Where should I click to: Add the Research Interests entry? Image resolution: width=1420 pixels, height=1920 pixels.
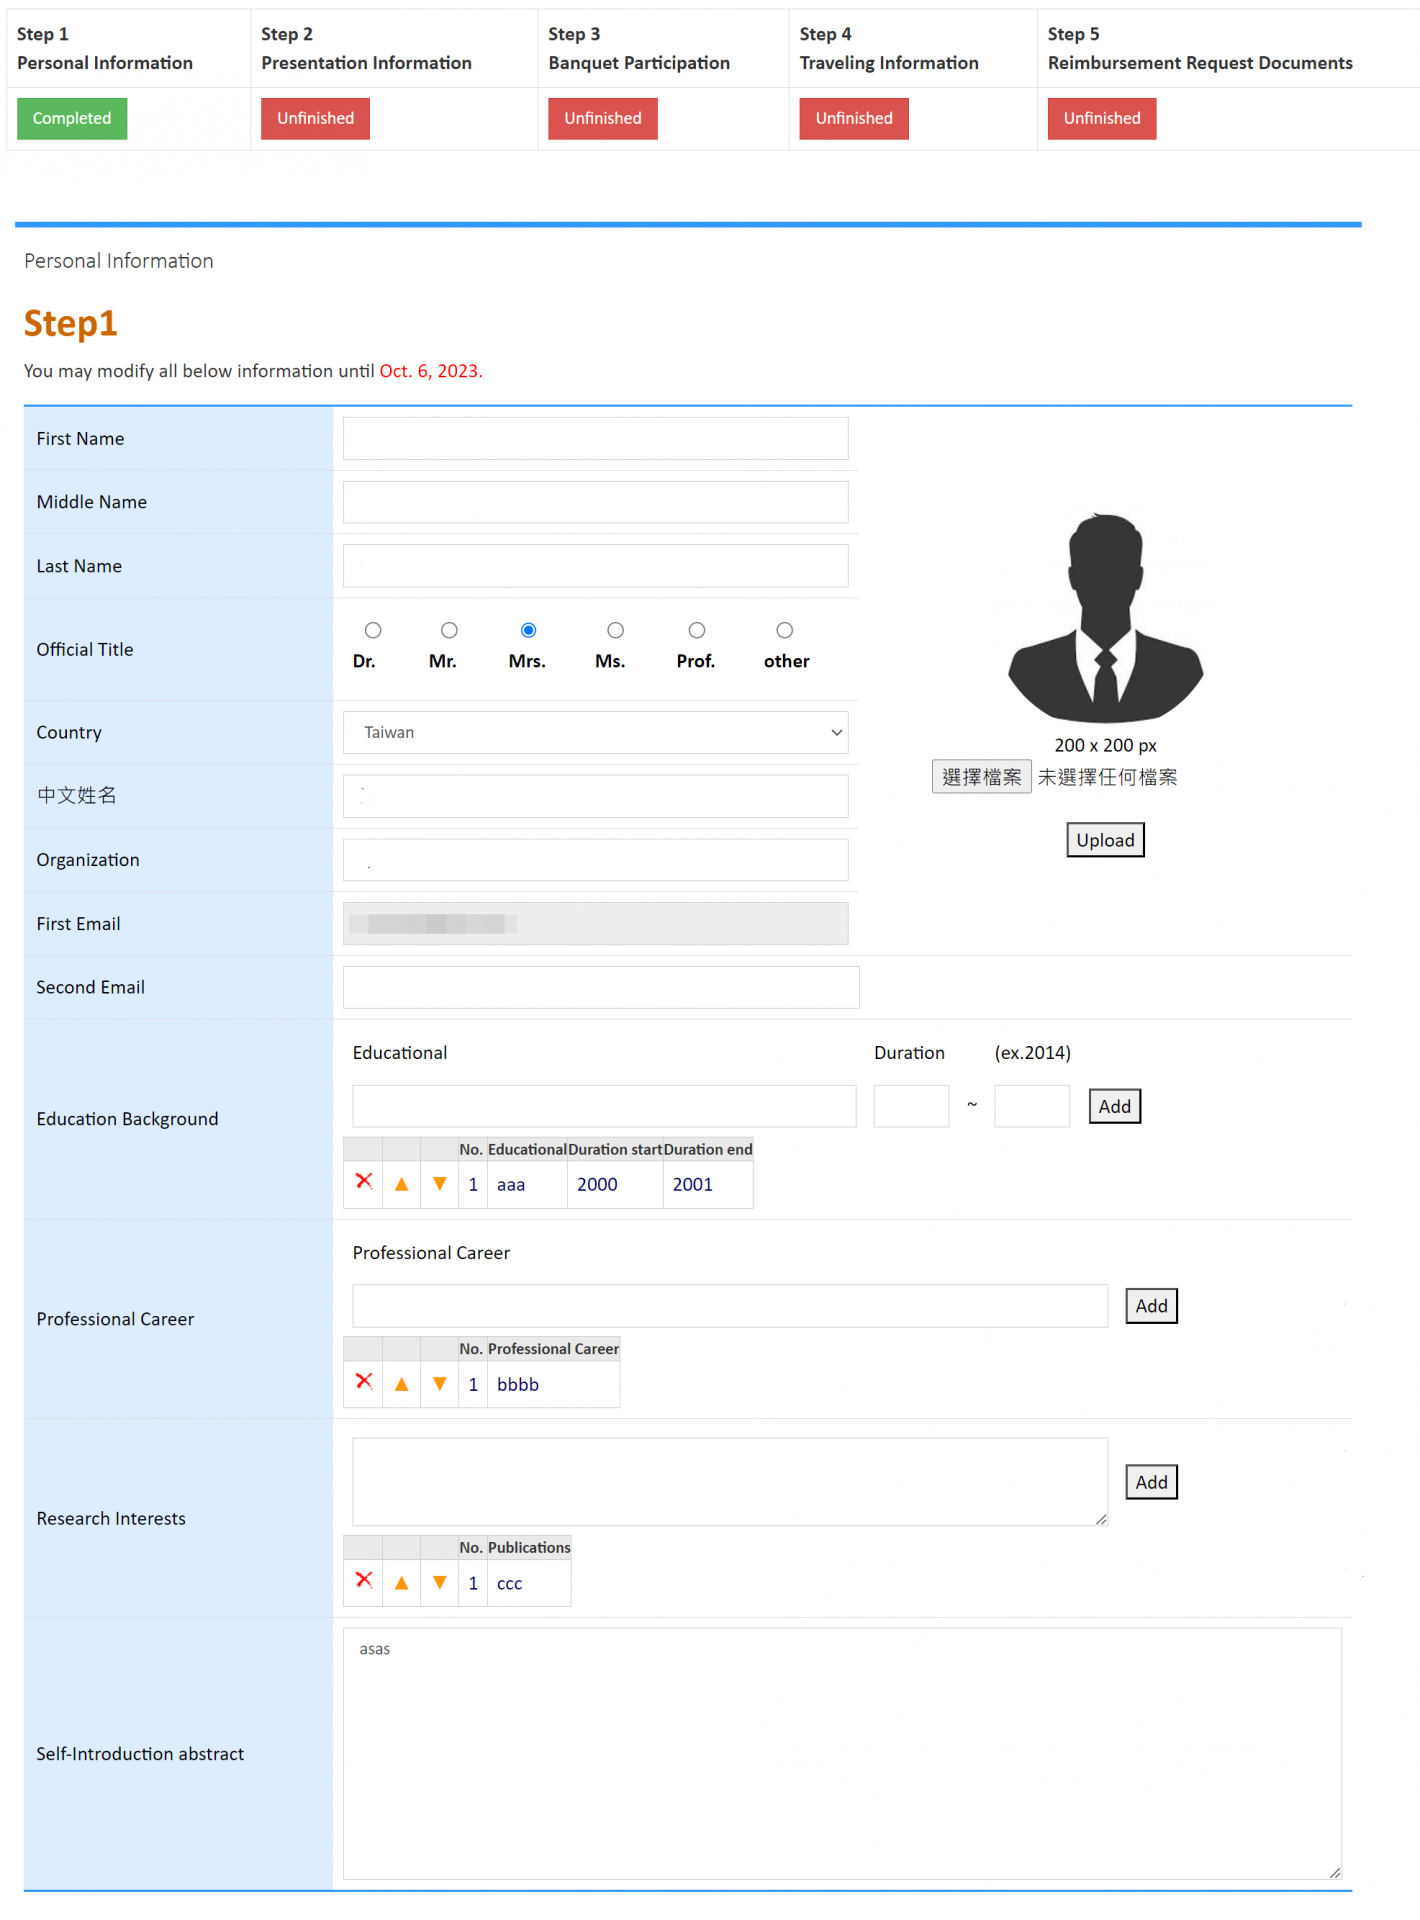coord(1152,1482)
